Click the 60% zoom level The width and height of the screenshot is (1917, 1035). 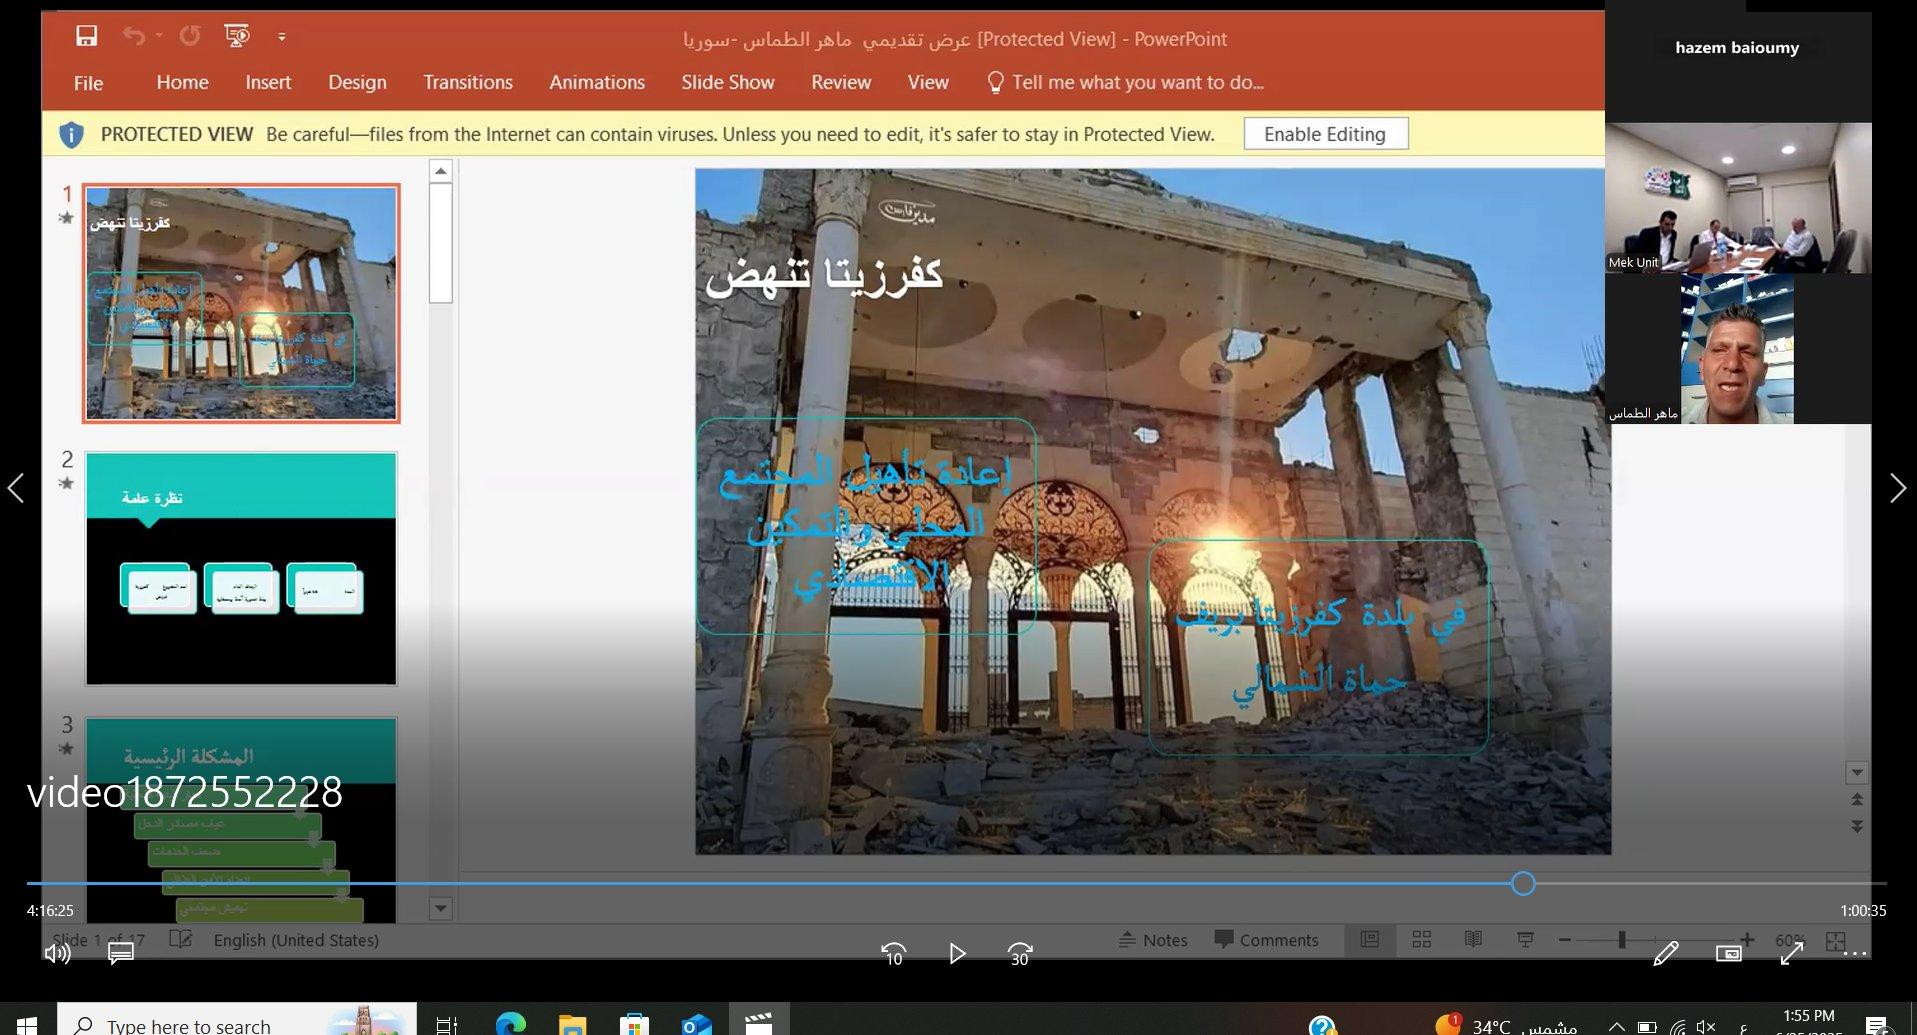(1790, 940)
